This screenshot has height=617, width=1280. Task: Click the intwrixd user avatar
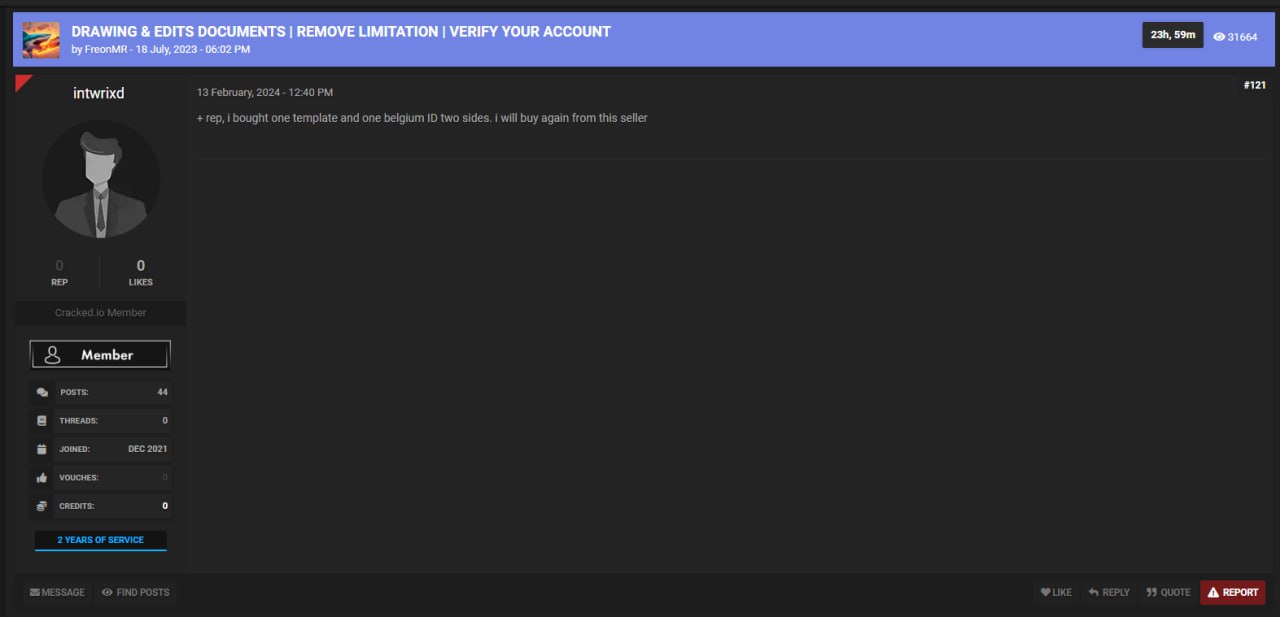(100, 179)
